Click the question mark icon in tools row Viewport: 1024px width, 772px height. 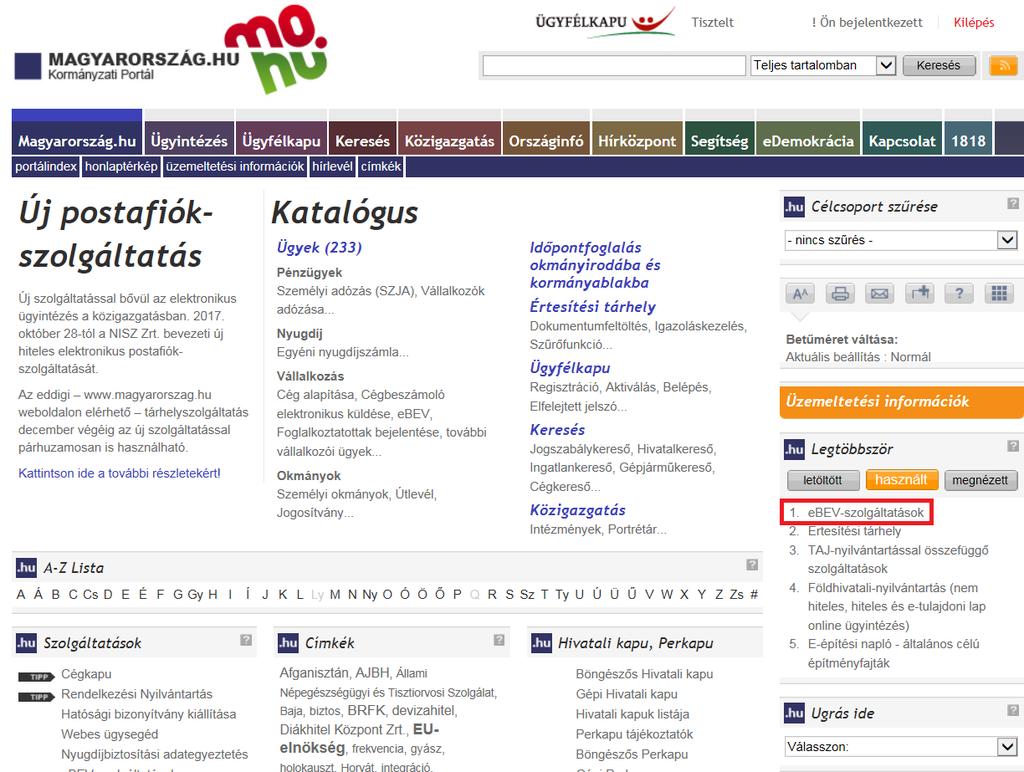click(959, 294)
